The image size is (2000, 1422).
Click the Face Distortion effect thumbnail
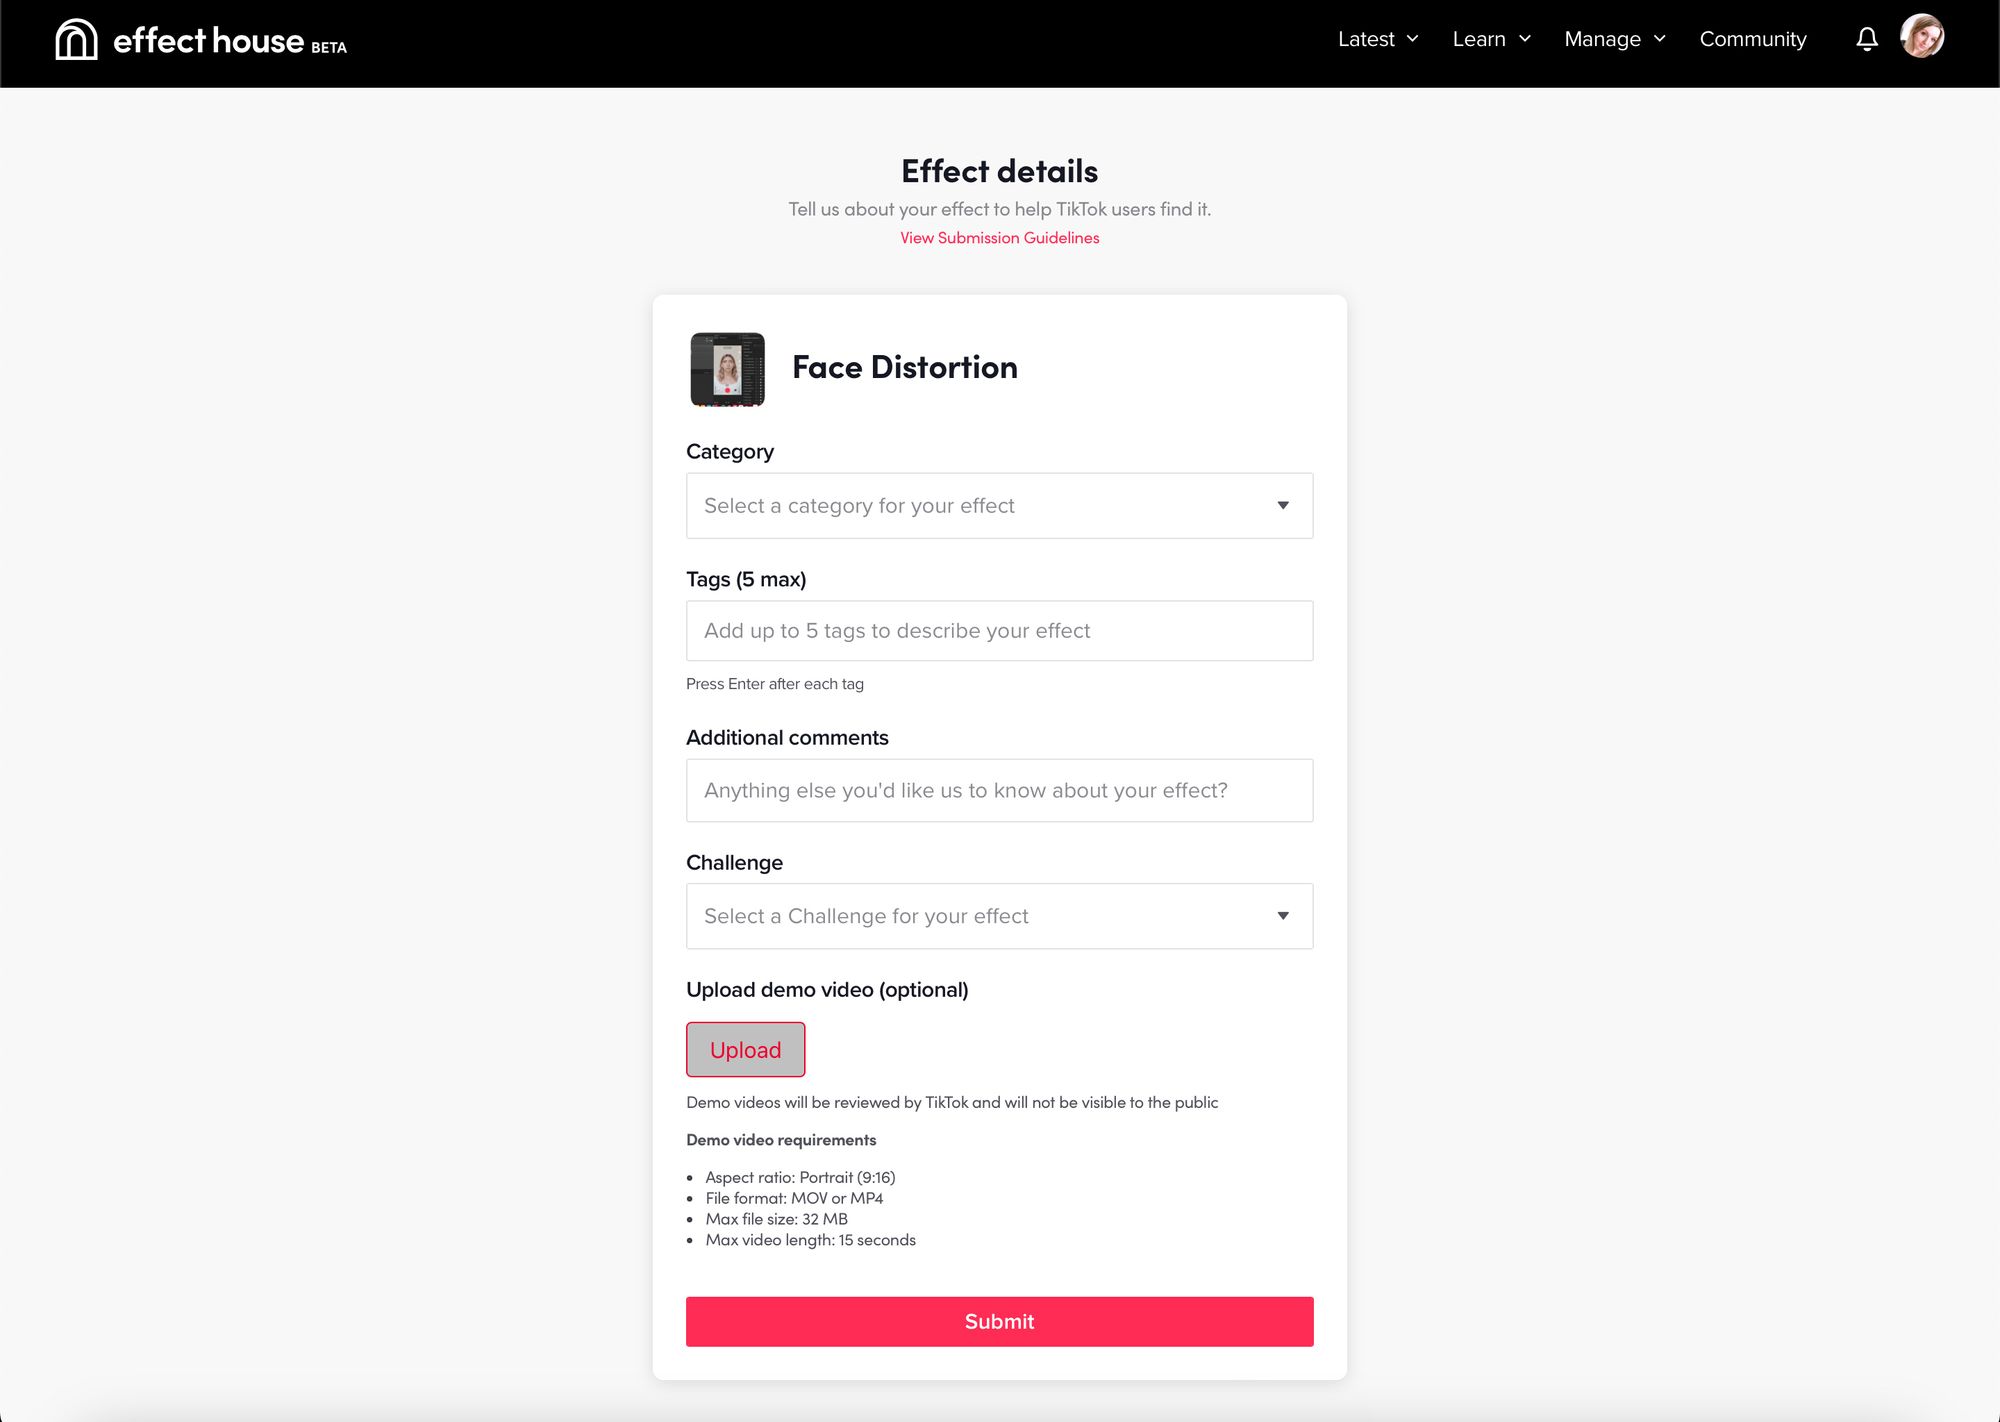[728, 366]
